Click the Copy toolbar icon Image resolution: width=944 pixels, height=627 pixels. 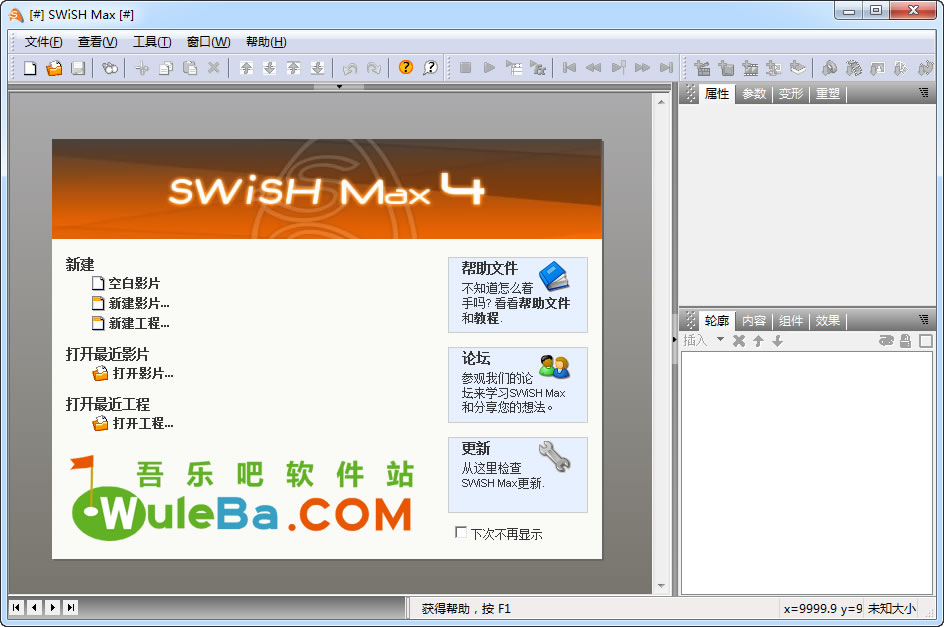pyautogui.click(x=166, y=68)
